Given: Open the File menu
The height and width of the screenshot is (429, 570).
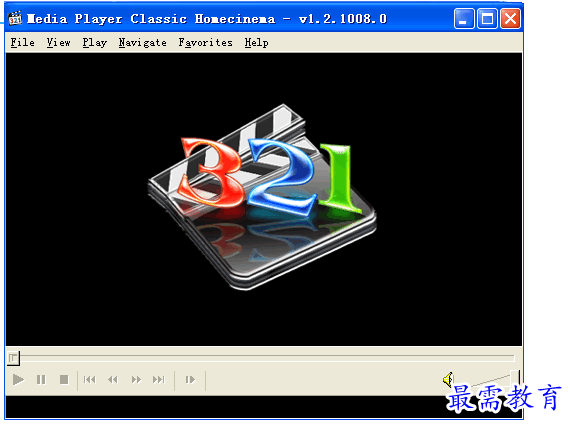Looking at the screenshot, I should 23,43.
